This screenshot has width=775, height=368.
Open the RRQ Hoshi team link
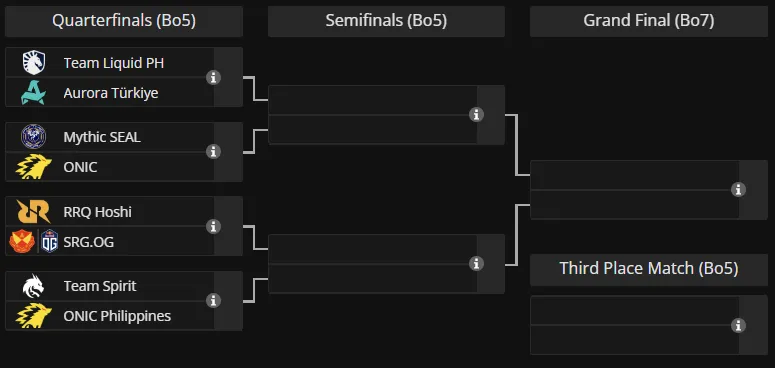[98, 212]
